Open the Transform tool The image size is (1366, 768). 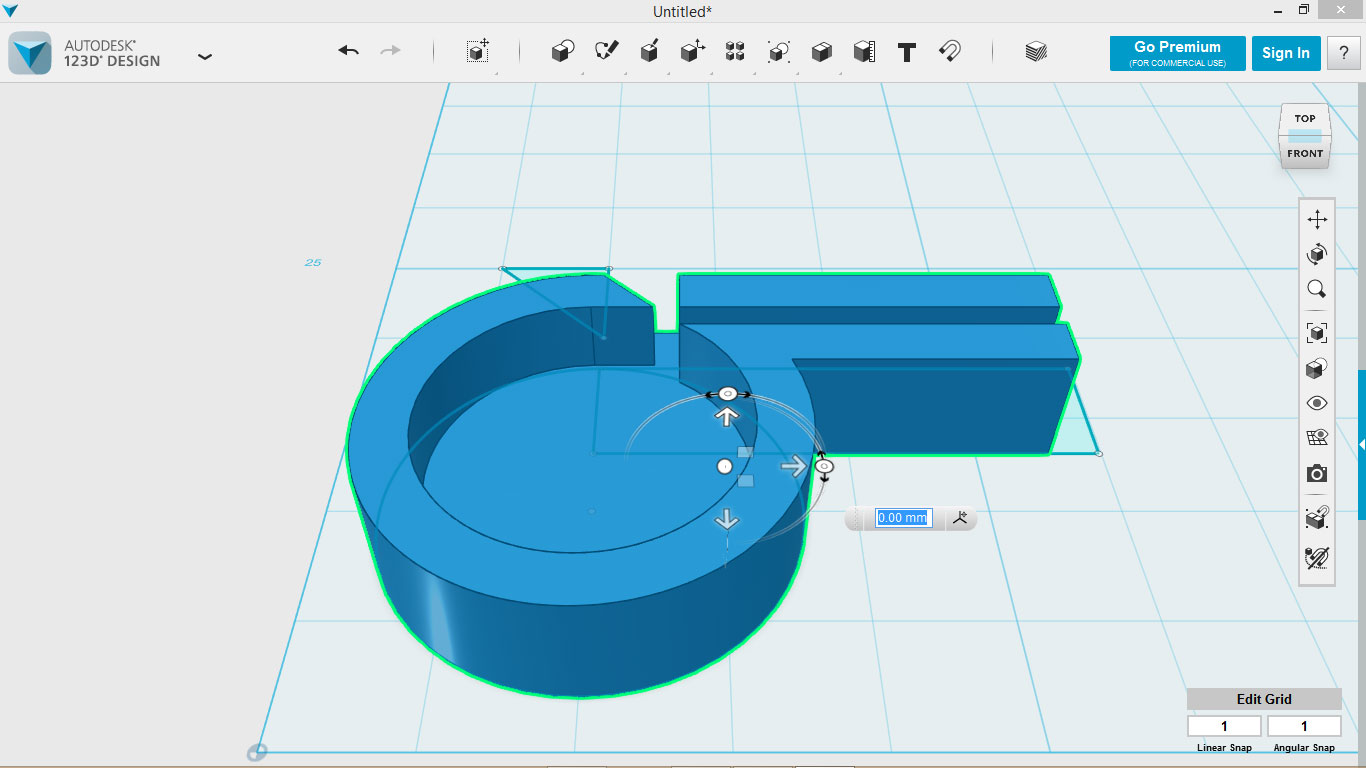478,52
